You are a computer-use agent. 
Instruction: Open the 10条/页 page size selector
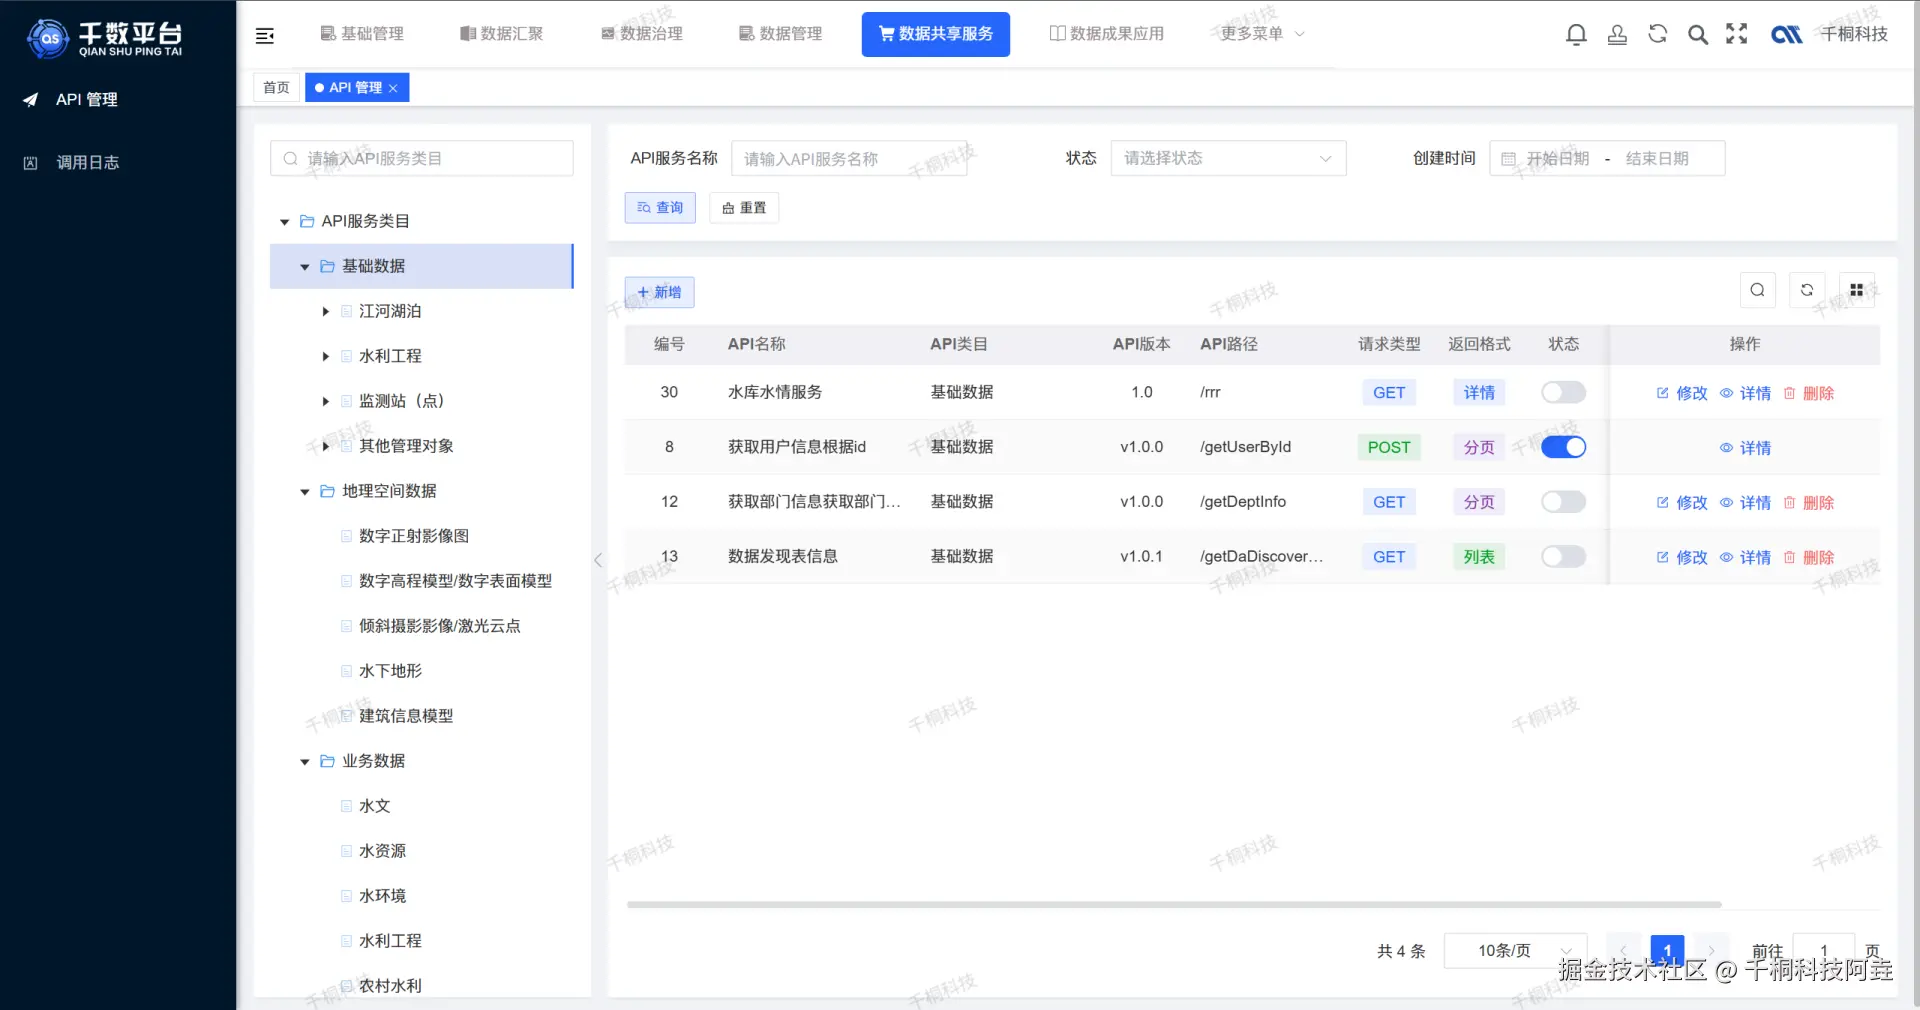pyautogui.click(x=1513, y=951)
